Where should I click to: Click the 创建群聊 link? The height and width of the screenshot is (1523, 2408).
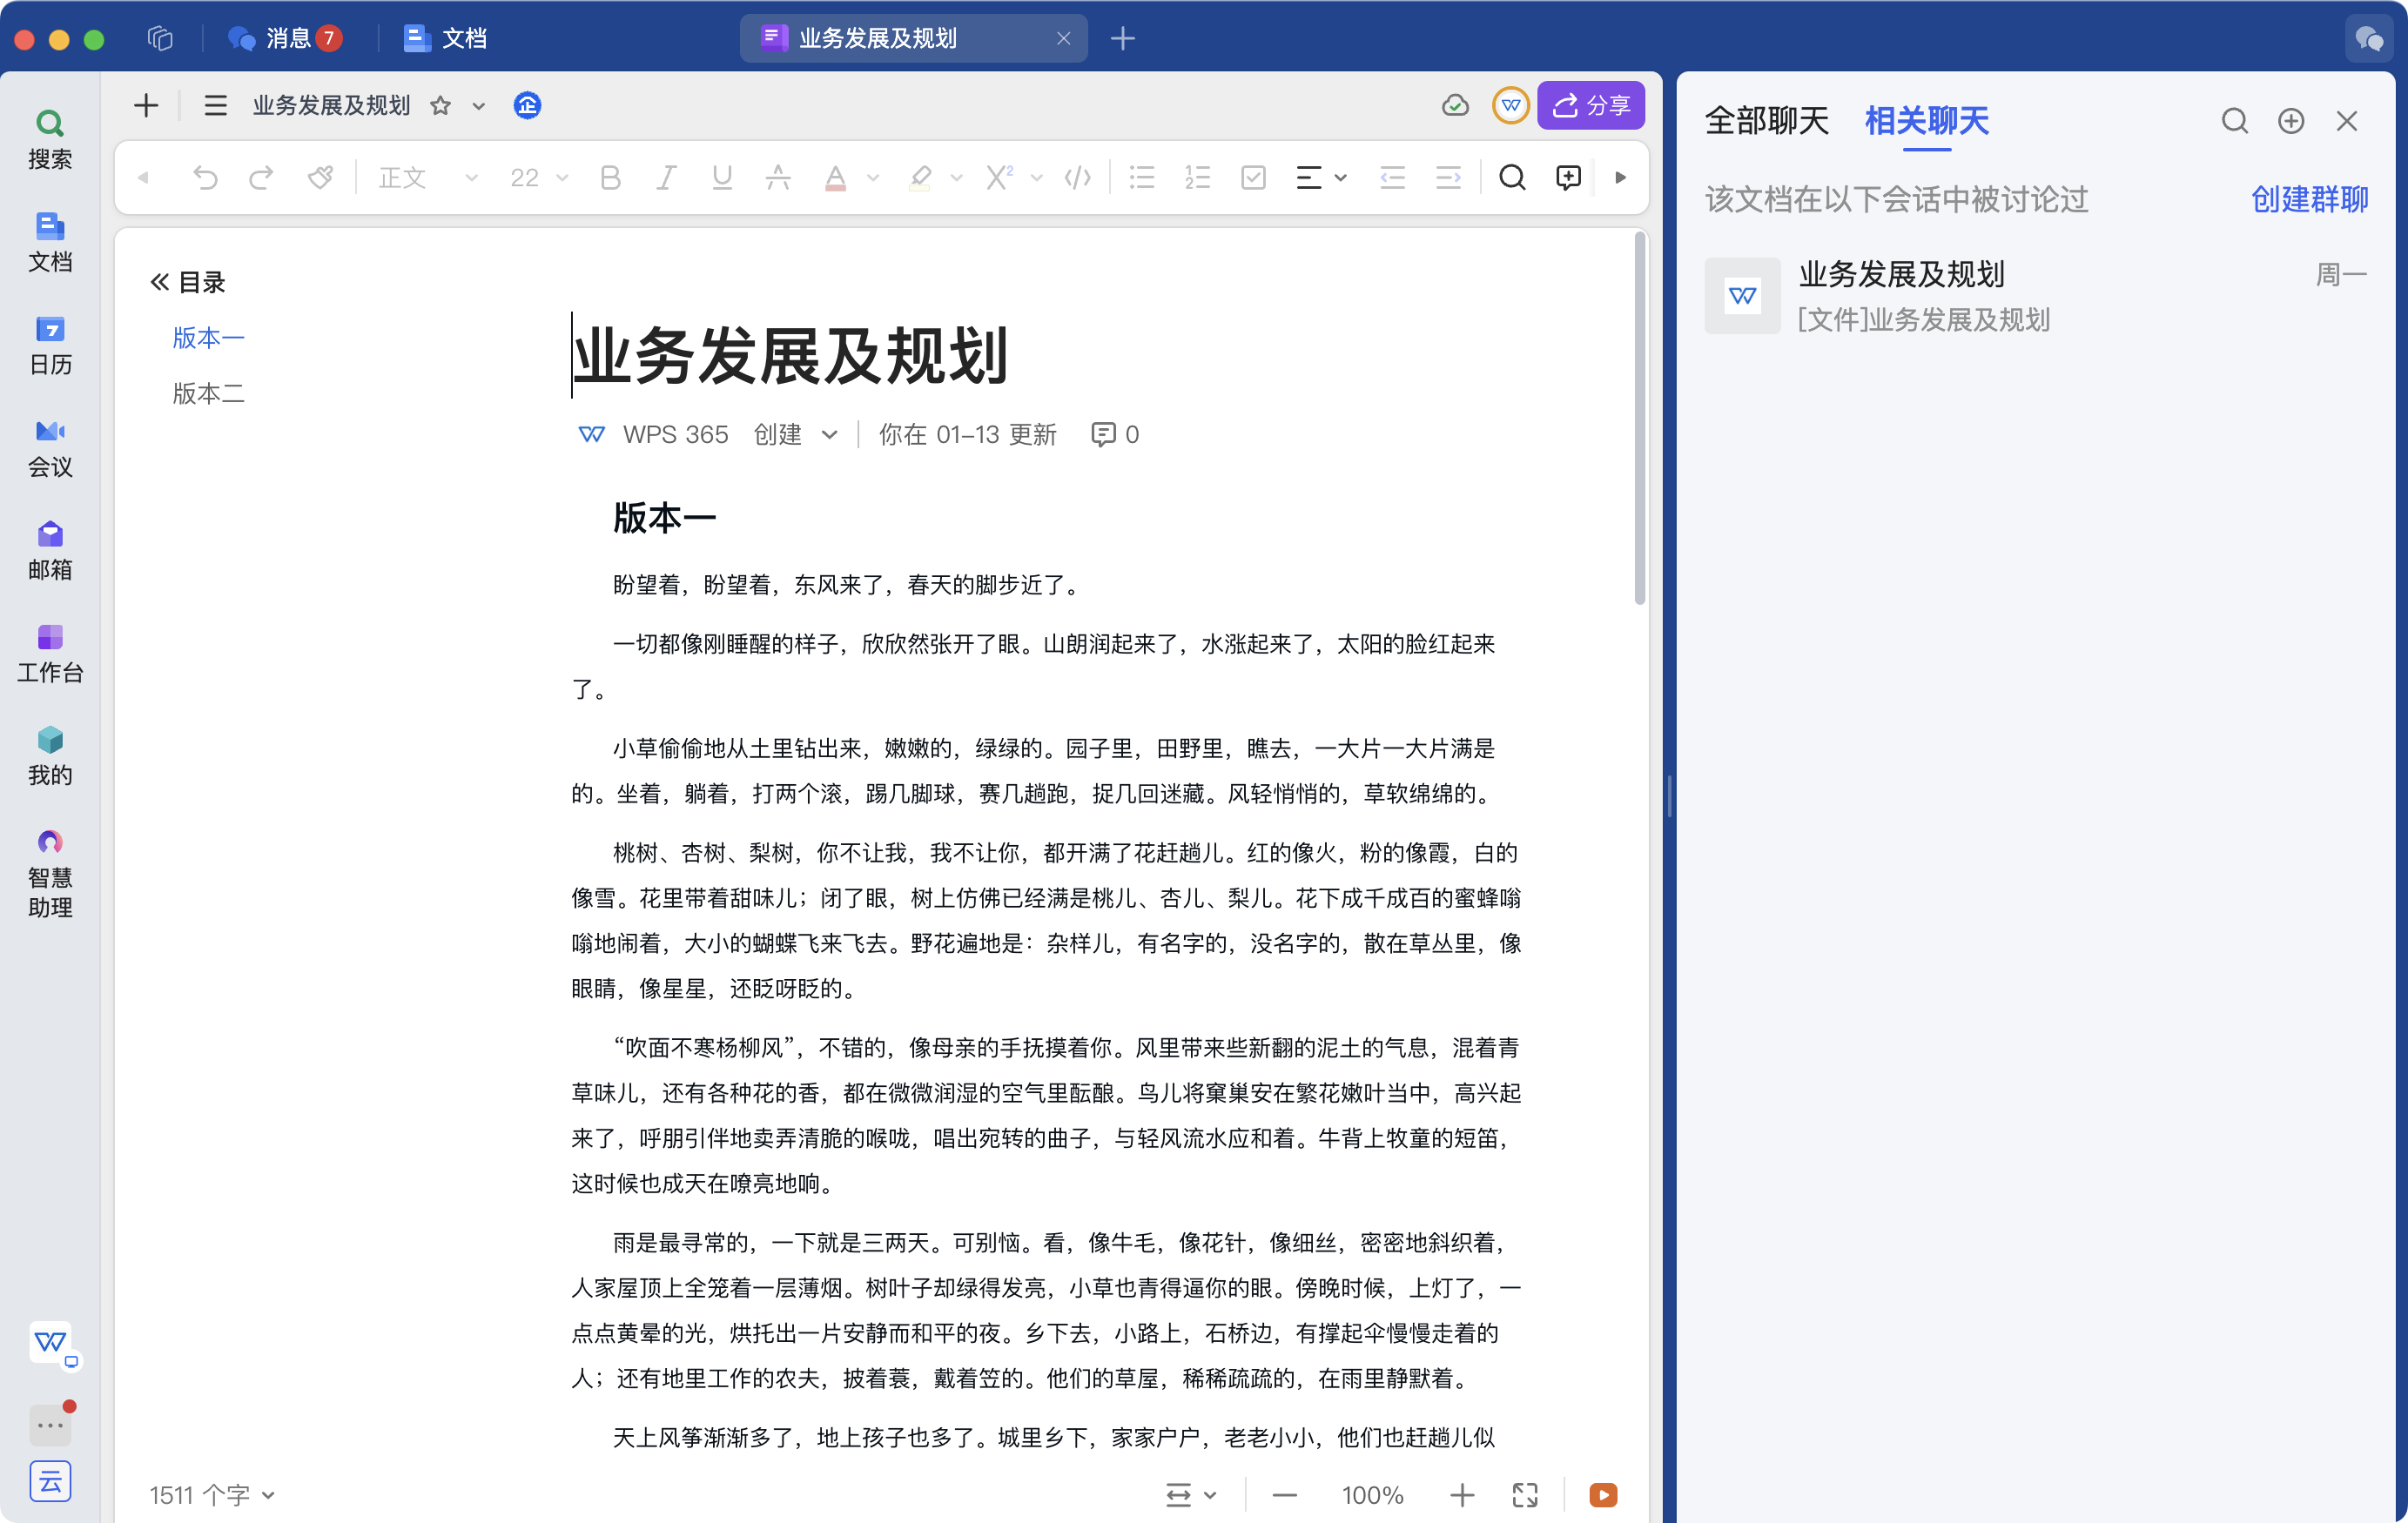[2309, 199]
